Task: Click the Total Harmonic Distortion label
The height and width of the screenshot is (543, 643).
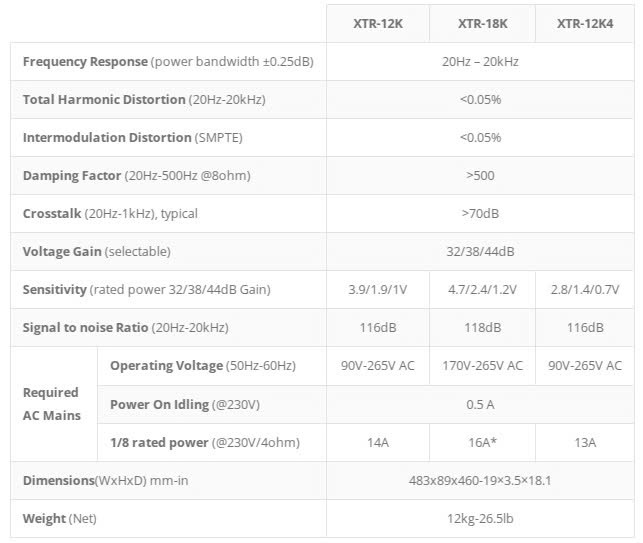Action: [x=143, y=100]
